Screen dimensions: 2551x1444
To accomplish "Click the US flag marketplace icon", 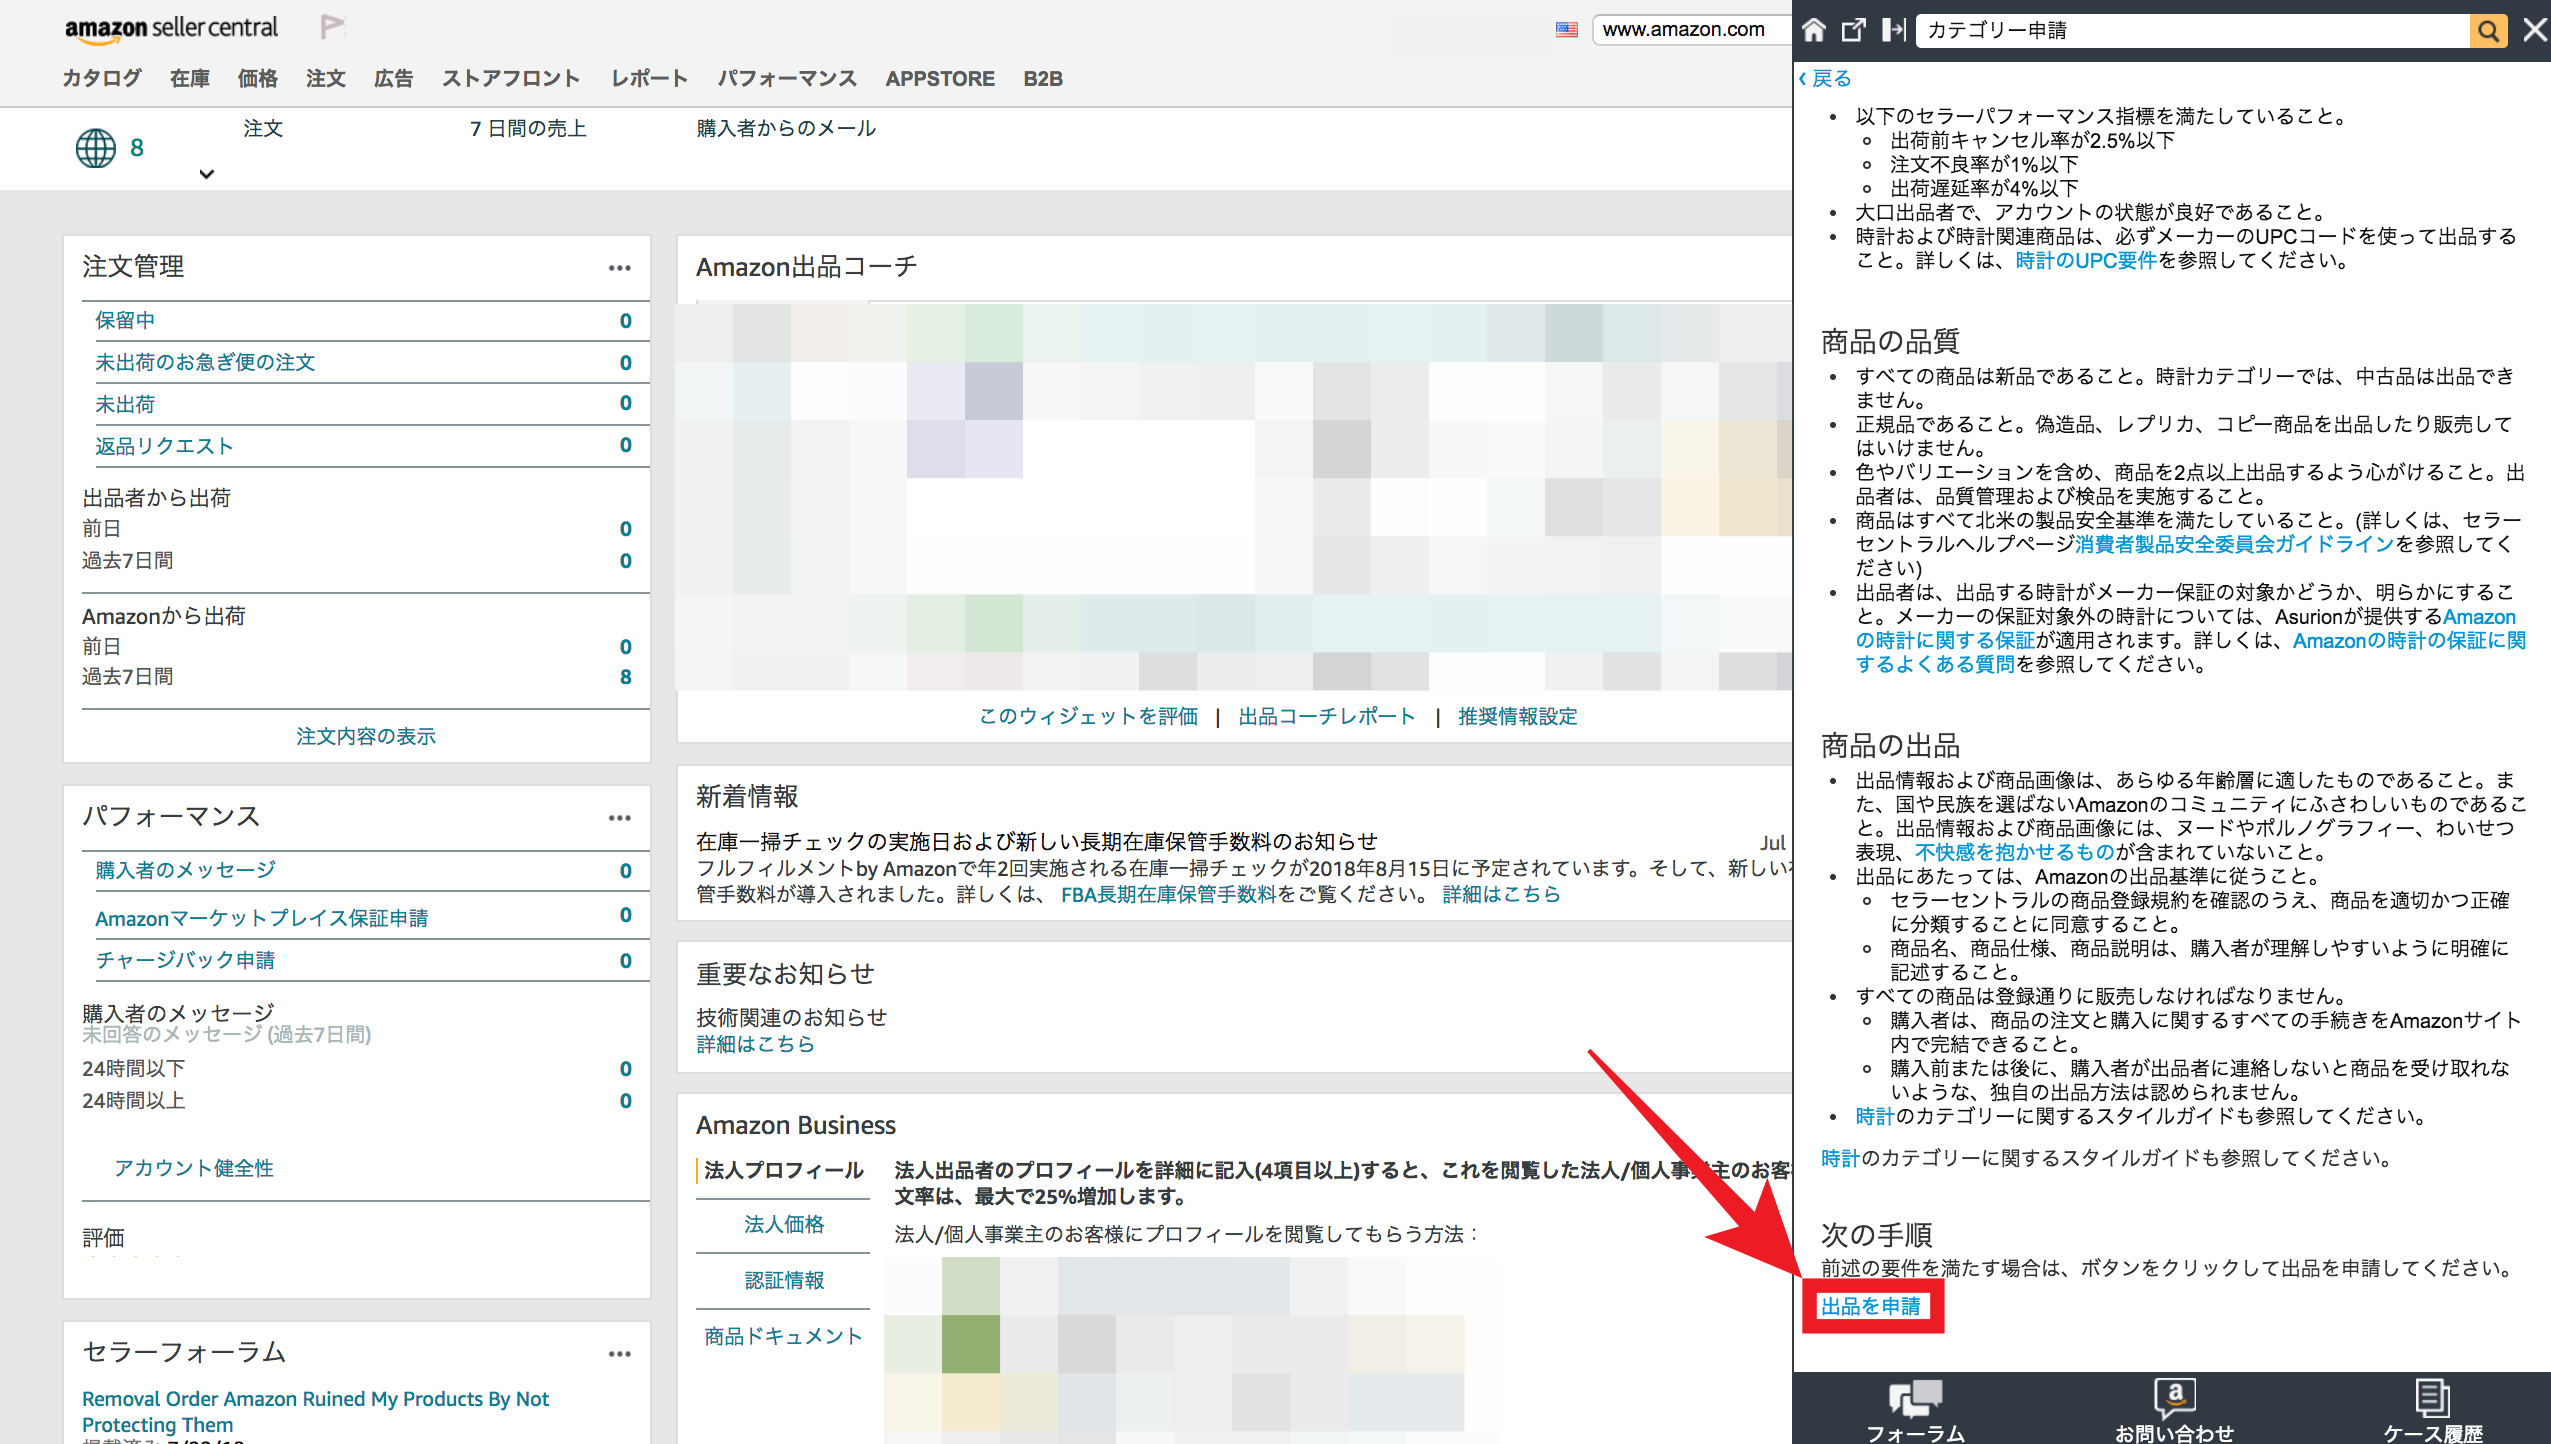I will 1567,30.
